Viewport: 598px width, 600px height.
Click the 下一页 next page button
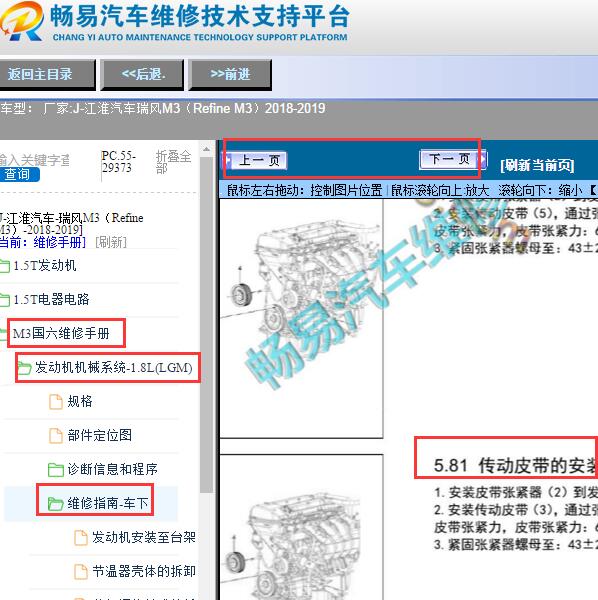tap(453, 159)
